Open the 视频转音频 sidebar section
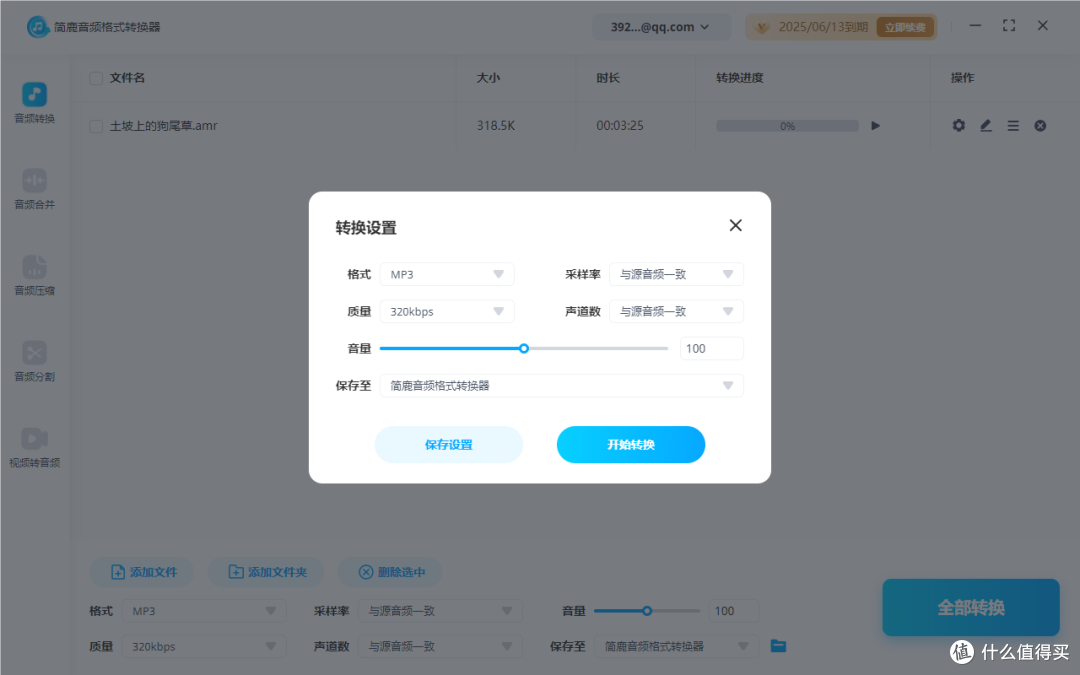 (x=34, y=448)
